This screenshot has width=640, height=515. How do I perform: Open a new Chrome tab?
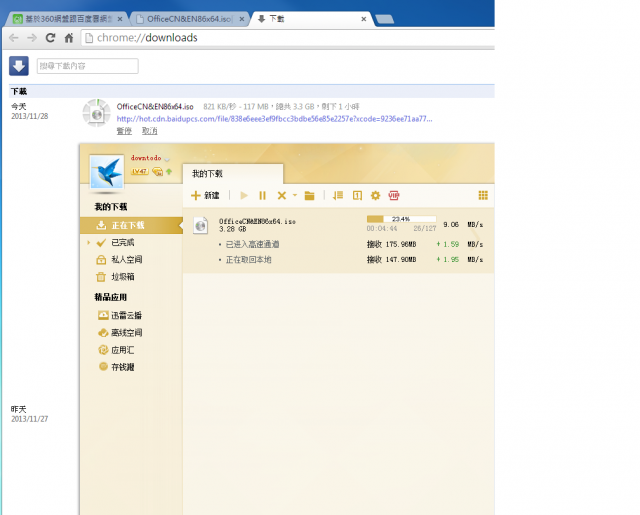384,19
